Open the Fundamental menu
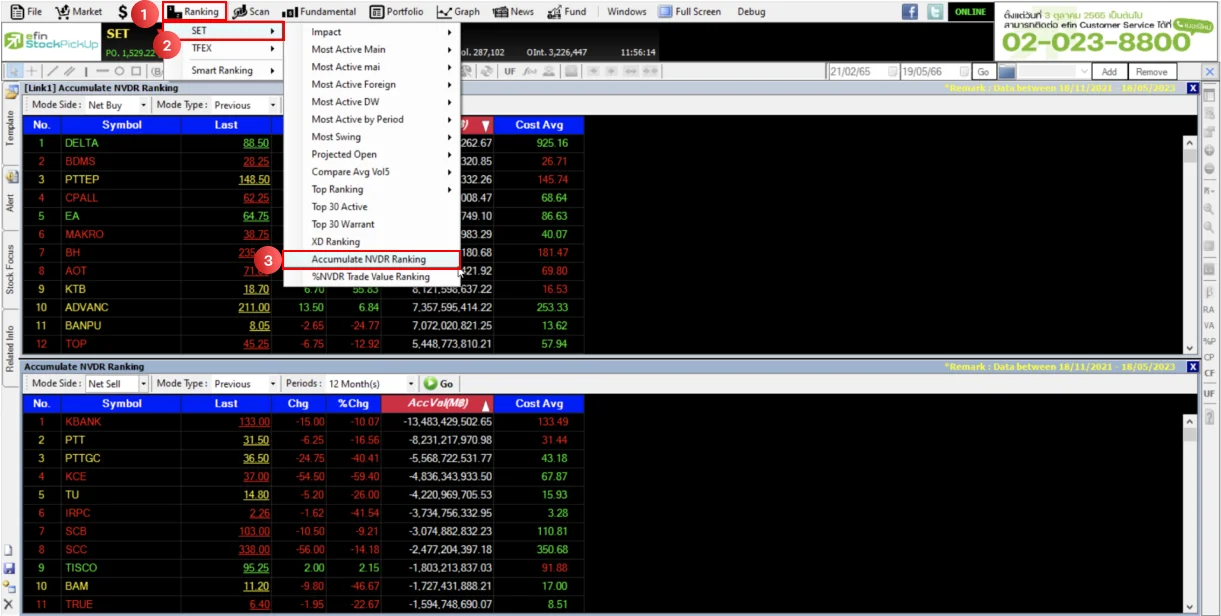Image resolution: width=1221 pixels, height=616 pixels. click(x=320, y=12)
